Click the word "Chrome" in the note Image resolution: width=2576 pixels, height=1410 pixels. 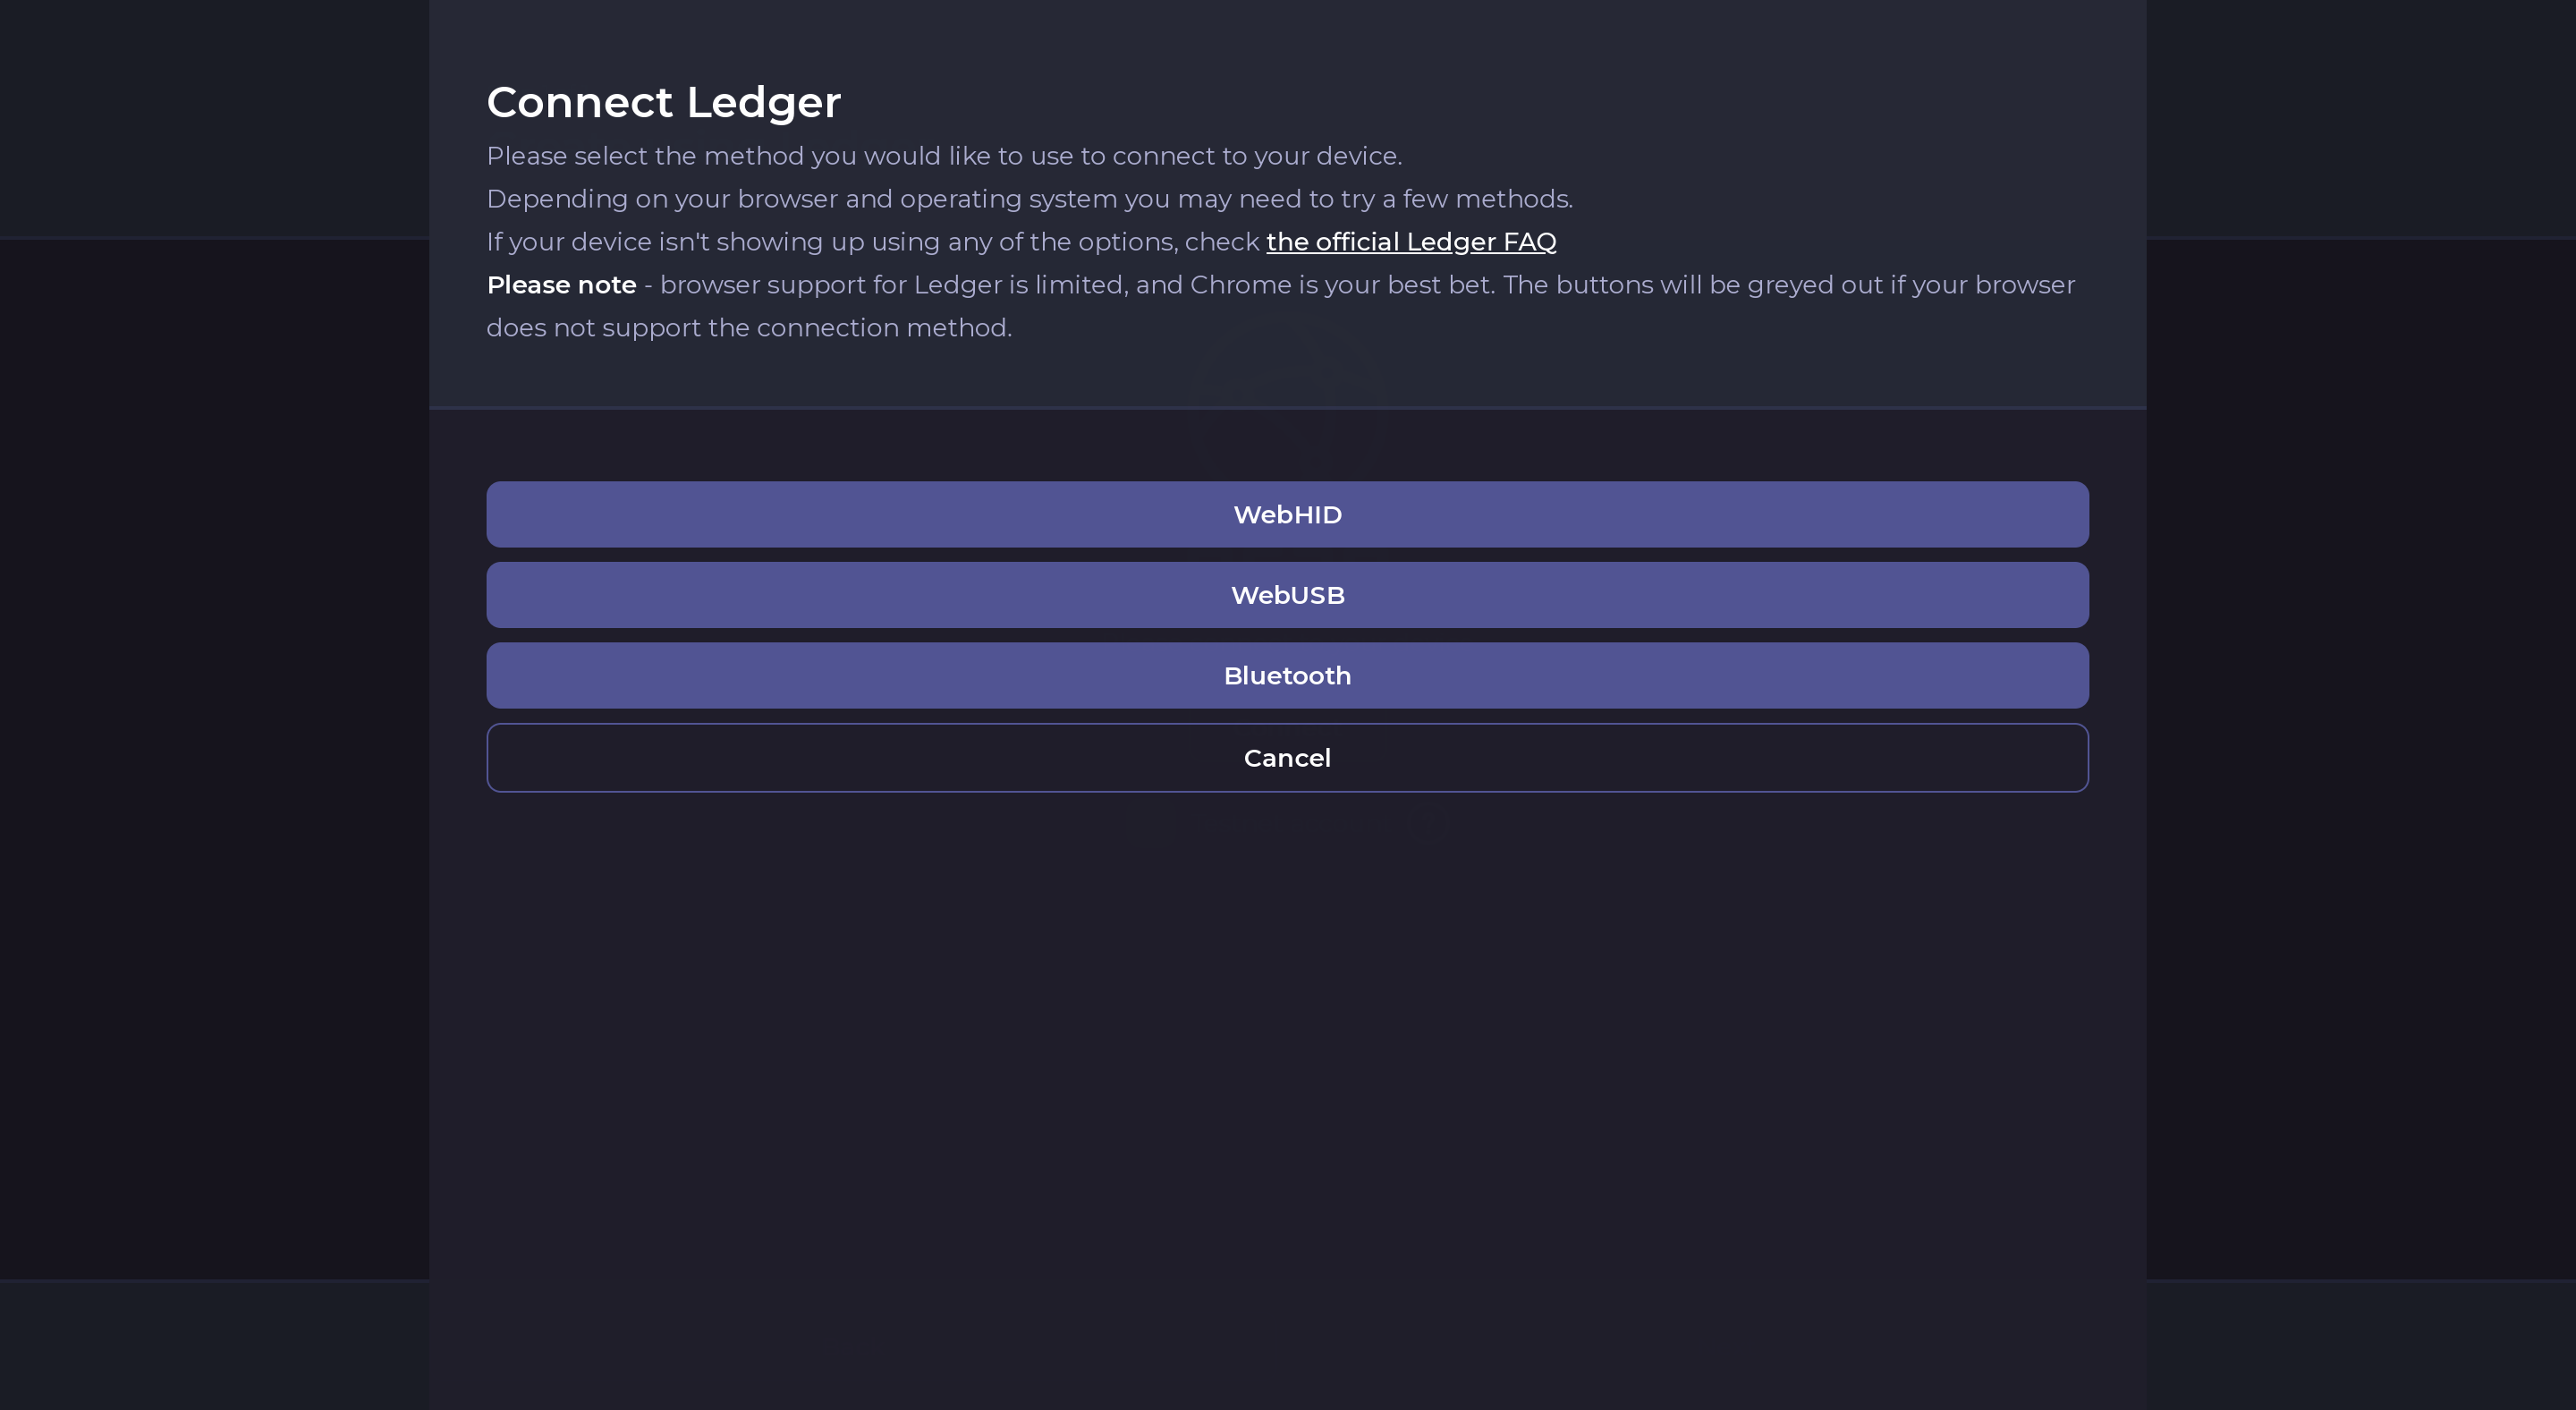coord(1240,285)
